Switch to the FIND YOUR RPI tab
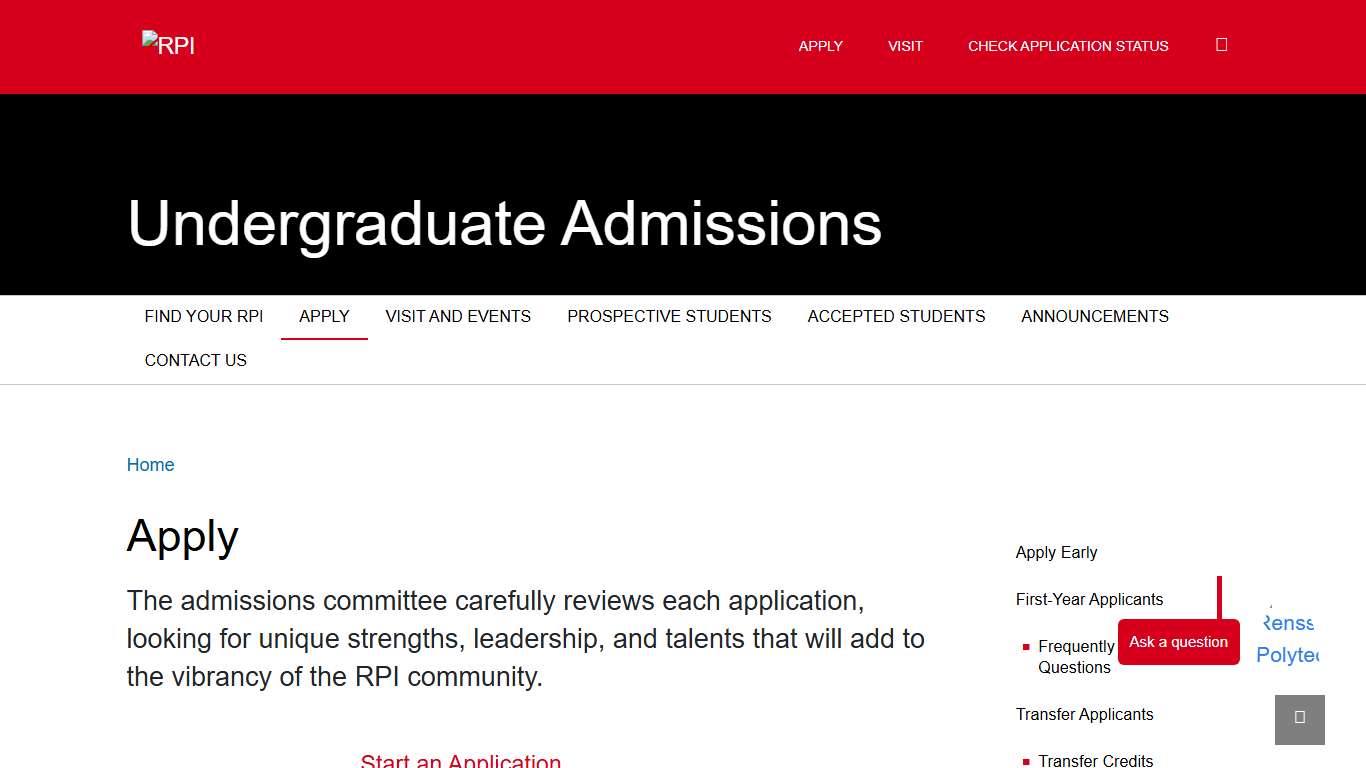Screen dimensions: 1366x768 coord(203,316)
